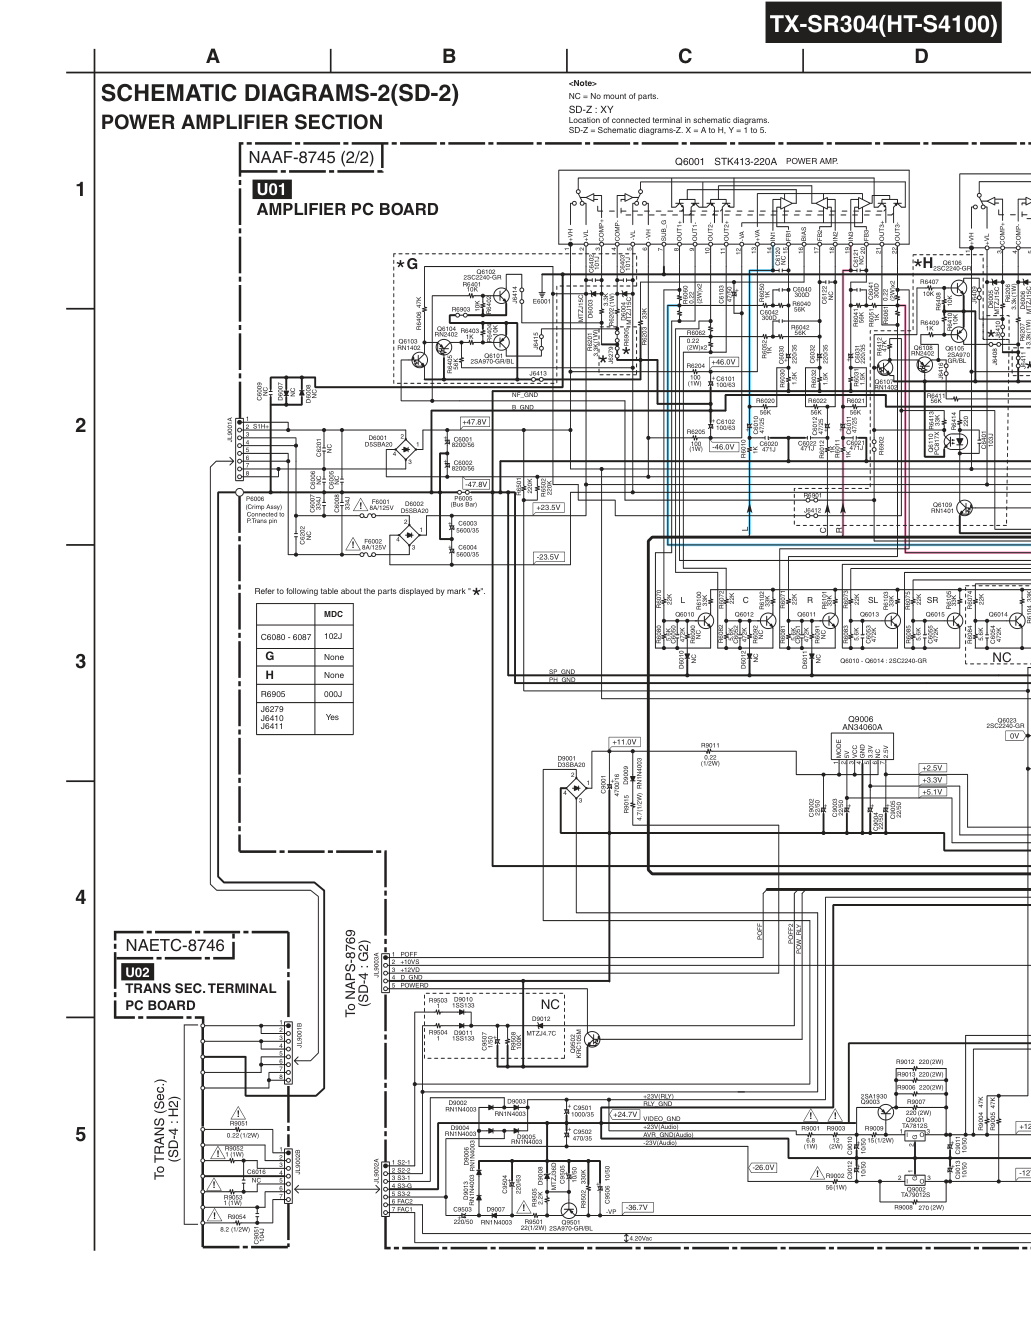Click the warning triangle beside fuse F6002
1031x1322 pixels.
click(x=351, y=546)
